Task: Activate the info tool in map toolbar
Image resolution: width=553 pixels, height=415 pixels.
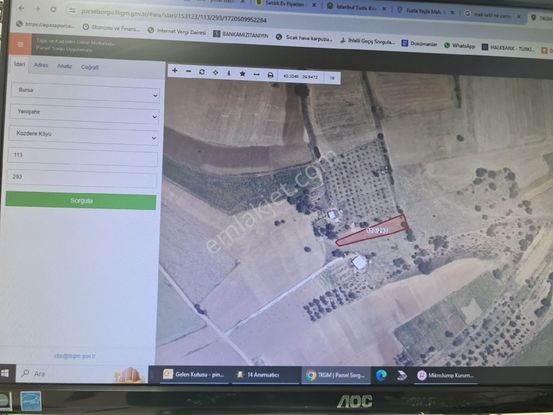Action: point(229,73)
